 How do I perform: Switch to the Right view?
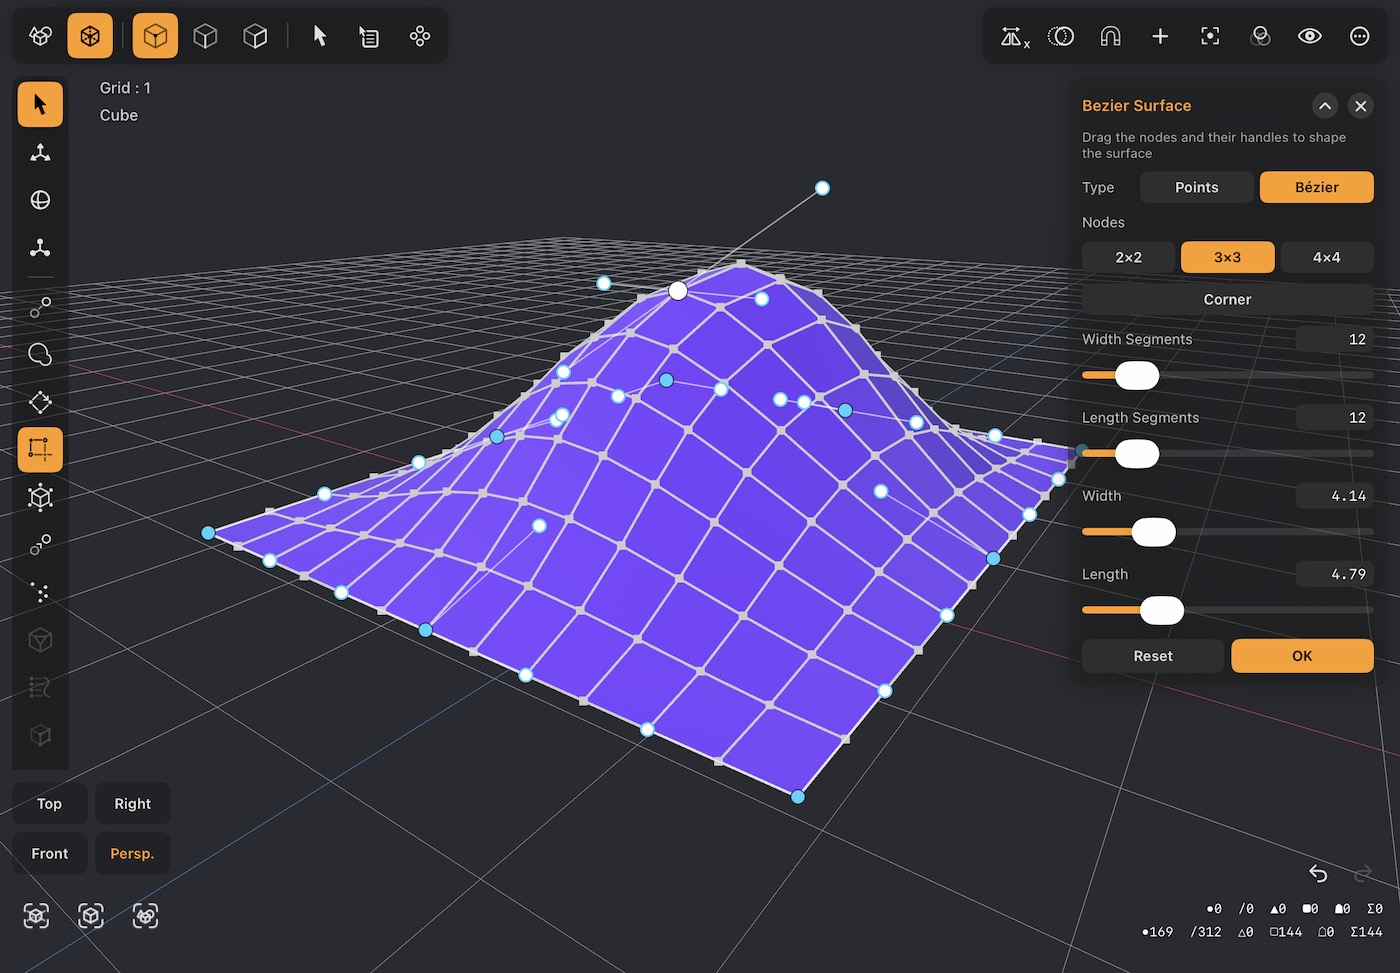132,804
